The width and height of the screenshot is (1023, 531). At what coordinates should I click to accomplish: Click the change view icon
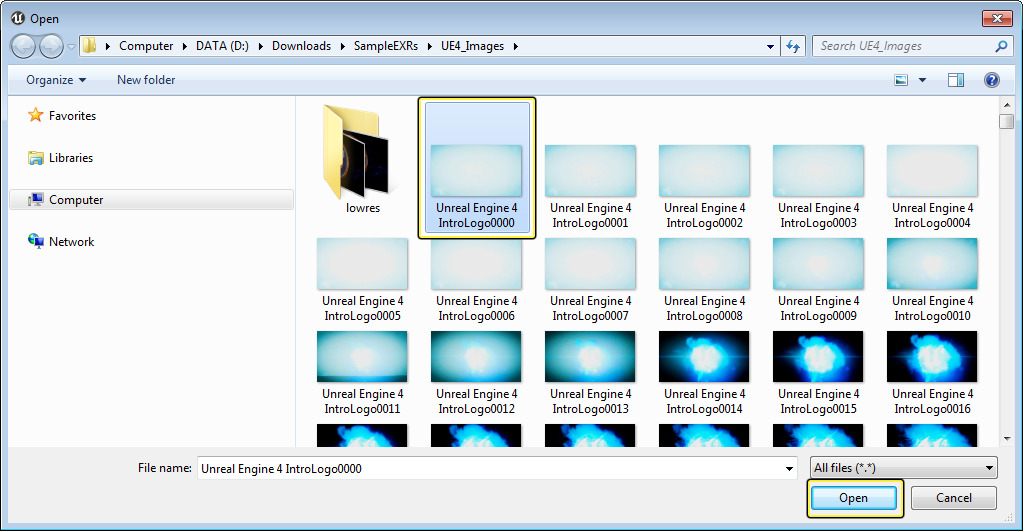[x=902, y=80]
